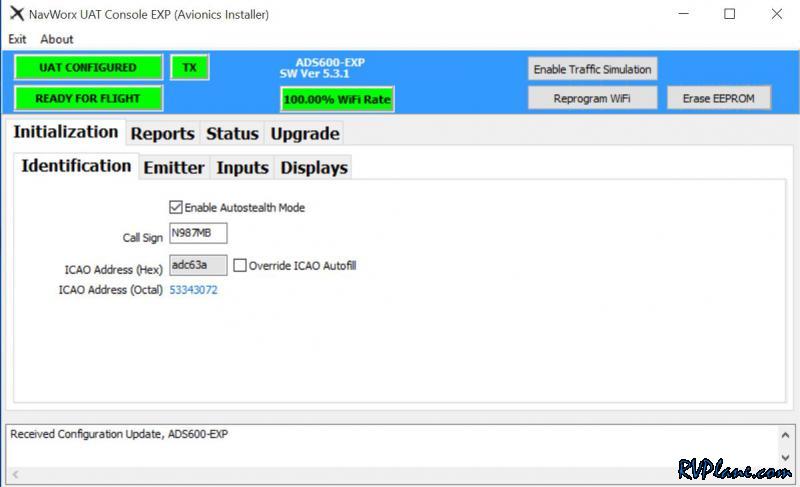The height and width of the screenshot is (487, 800).
Task: Open the Status tab
Action: click(x=232, y=134)
